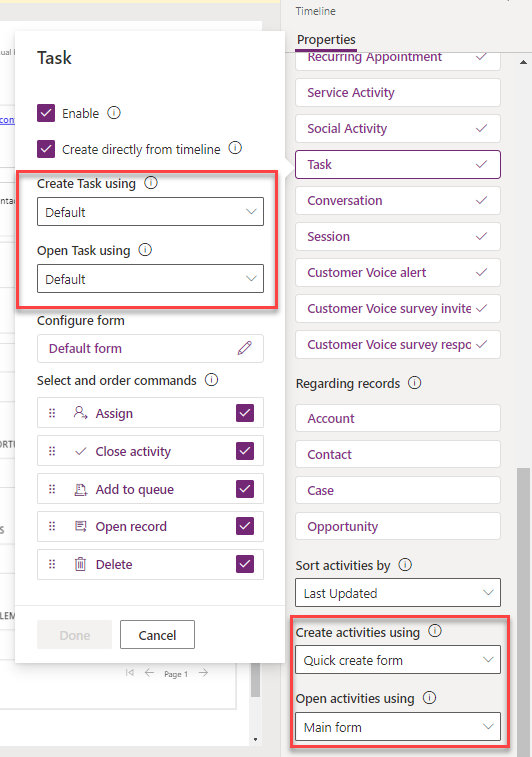
Task: Click drag handle icon for Assign command
Action: [x=52, y=413]
